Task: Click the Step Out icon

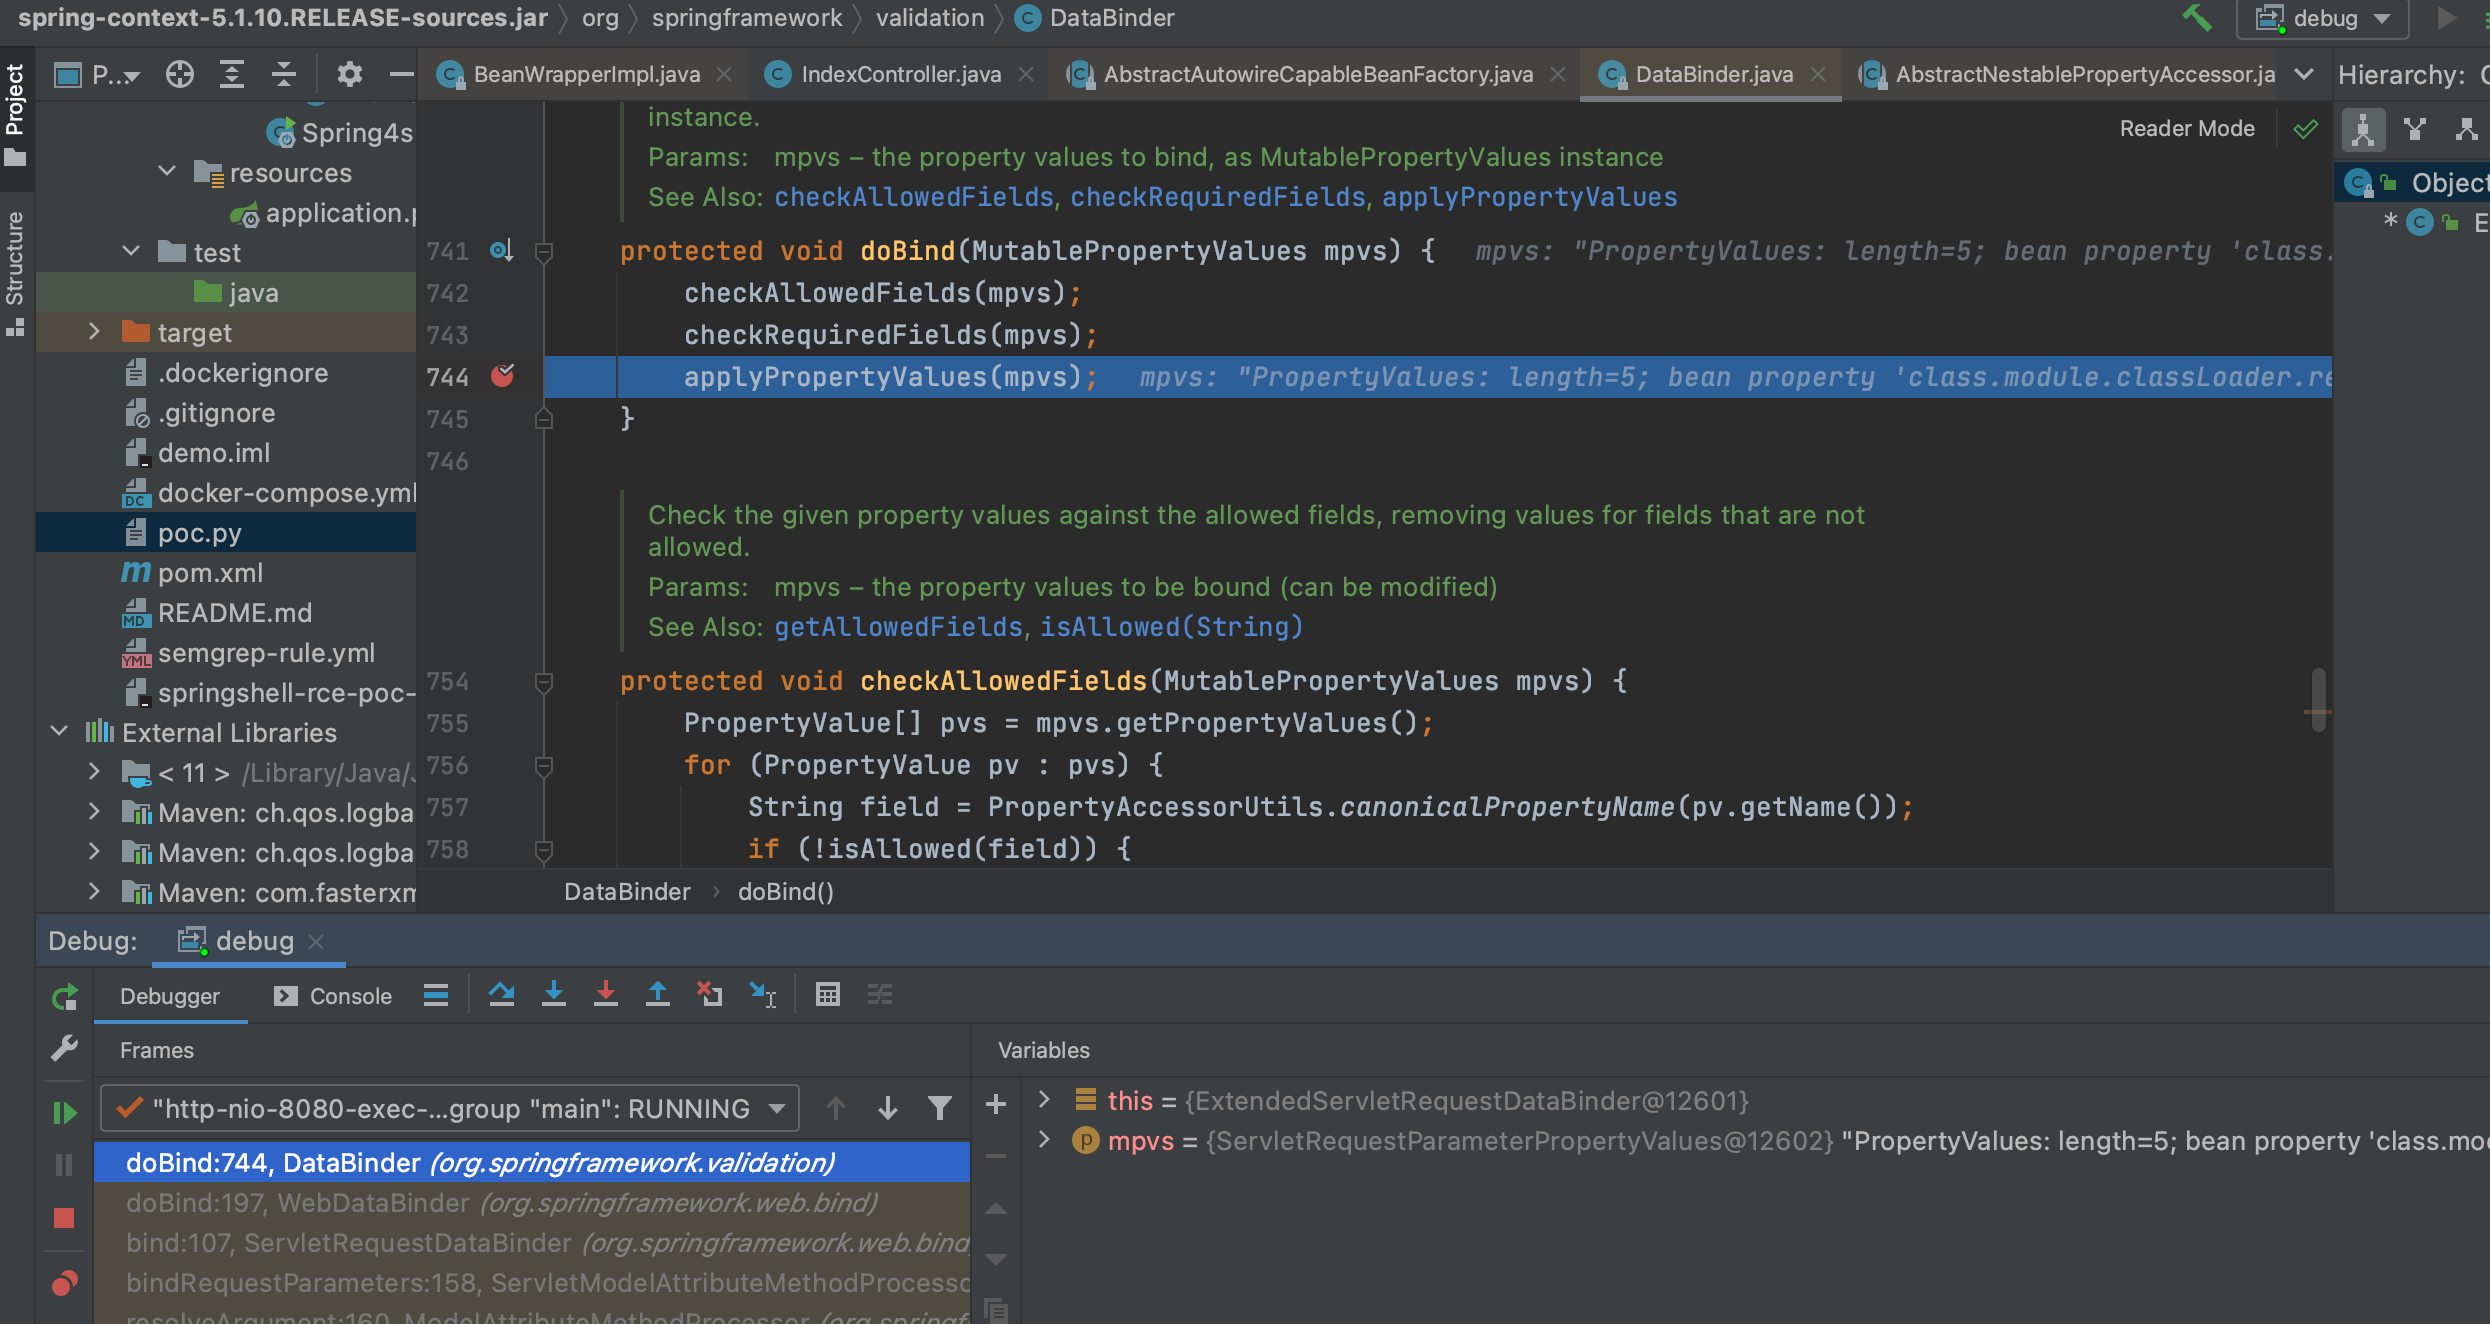Action: point(658,995)
